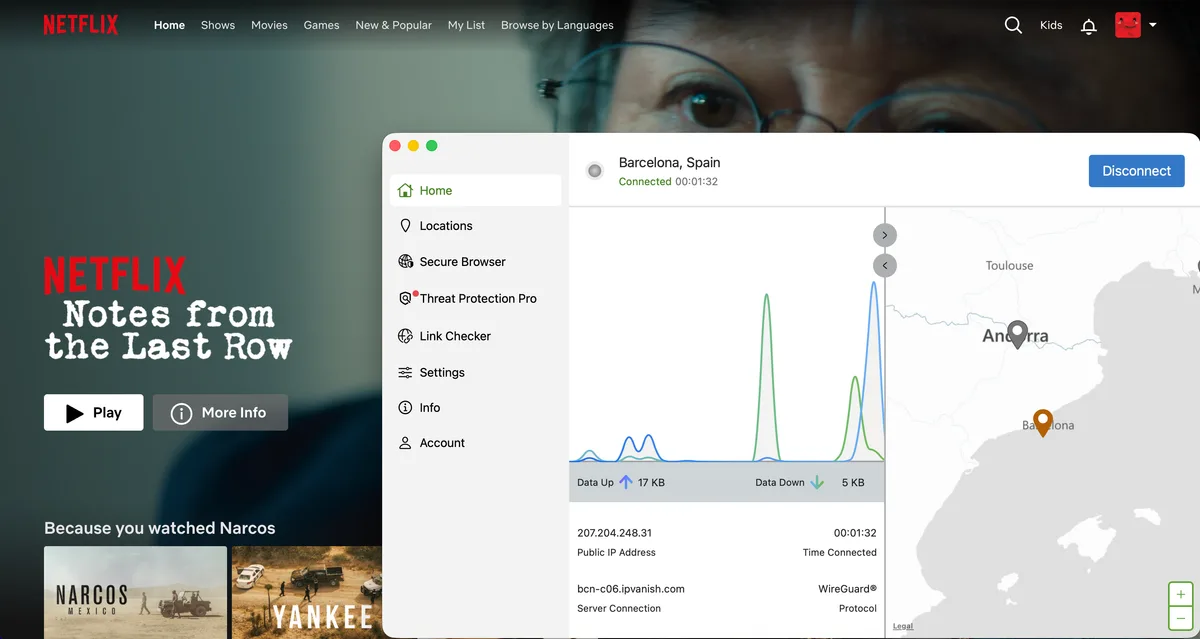Collapse panel with left chevron button

885,265
